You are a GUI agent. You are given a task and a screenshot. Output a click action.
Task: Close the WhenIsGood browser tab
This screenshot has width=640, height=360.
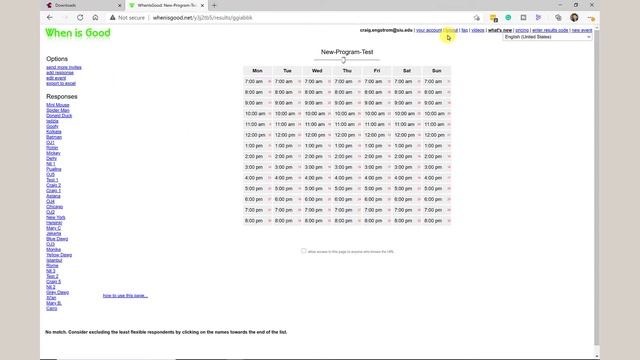point(202,5)
